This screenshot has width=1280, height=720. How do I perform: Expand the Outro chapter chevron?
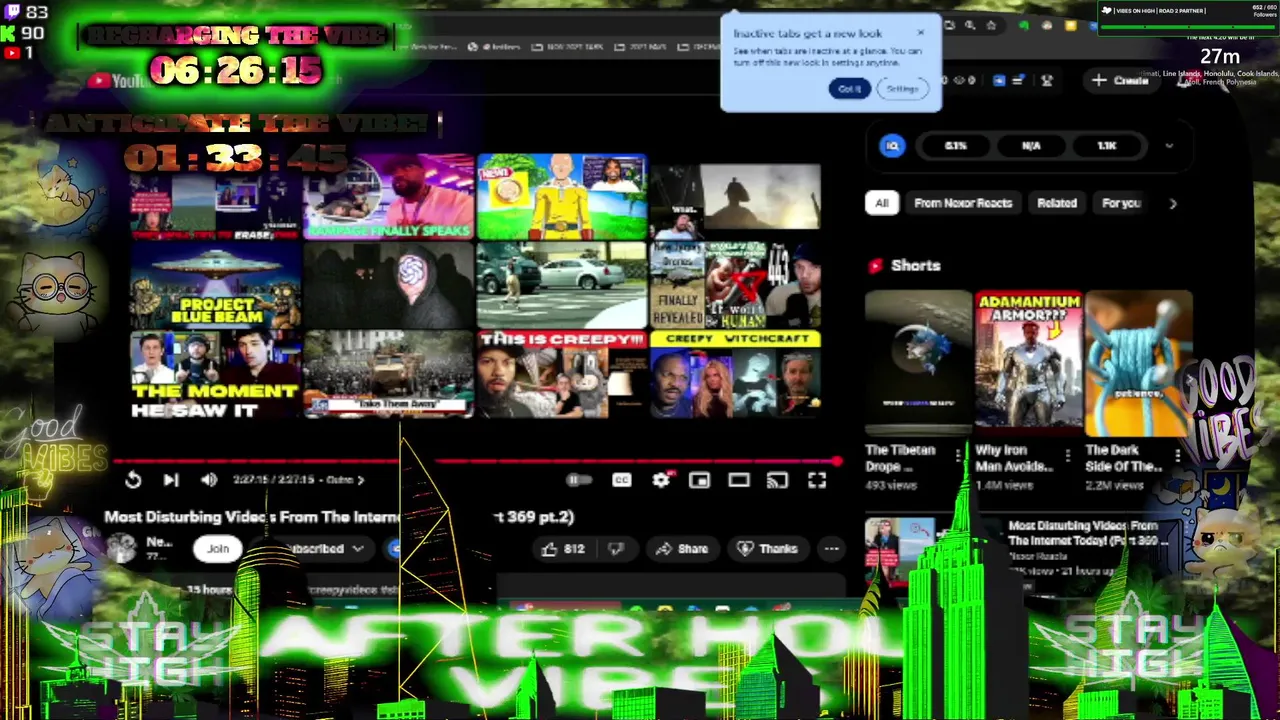tap(361, 480)
